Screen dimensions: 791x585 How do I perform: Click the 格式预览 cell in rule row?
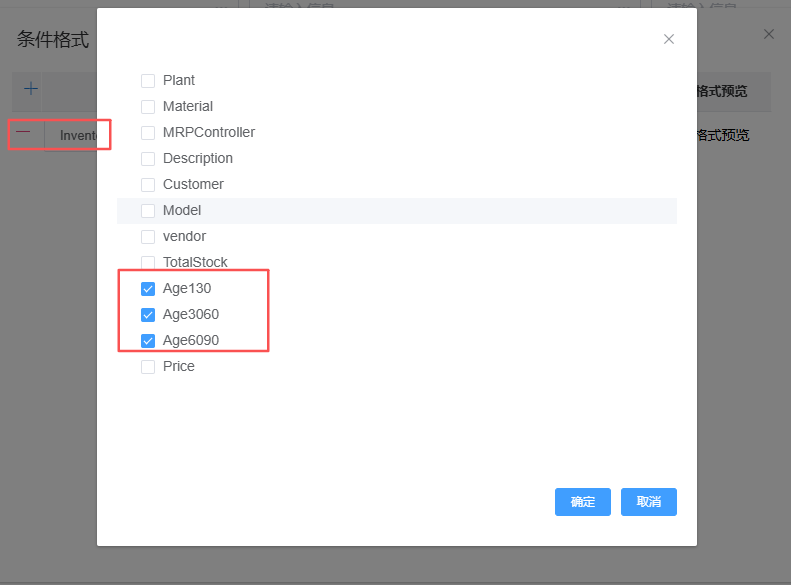click(x=723, y=135)
